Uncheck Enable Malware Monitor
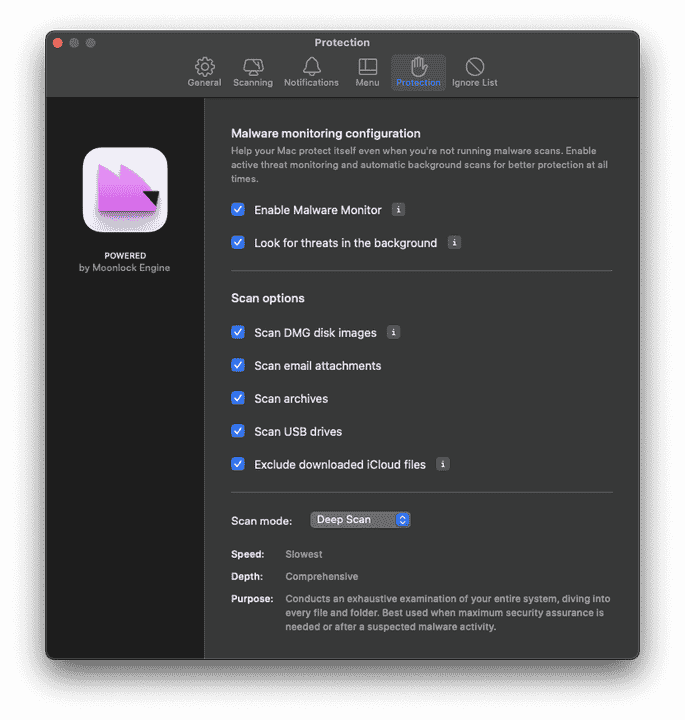This screenshot has height=720, width=685. tap(238, 209)
